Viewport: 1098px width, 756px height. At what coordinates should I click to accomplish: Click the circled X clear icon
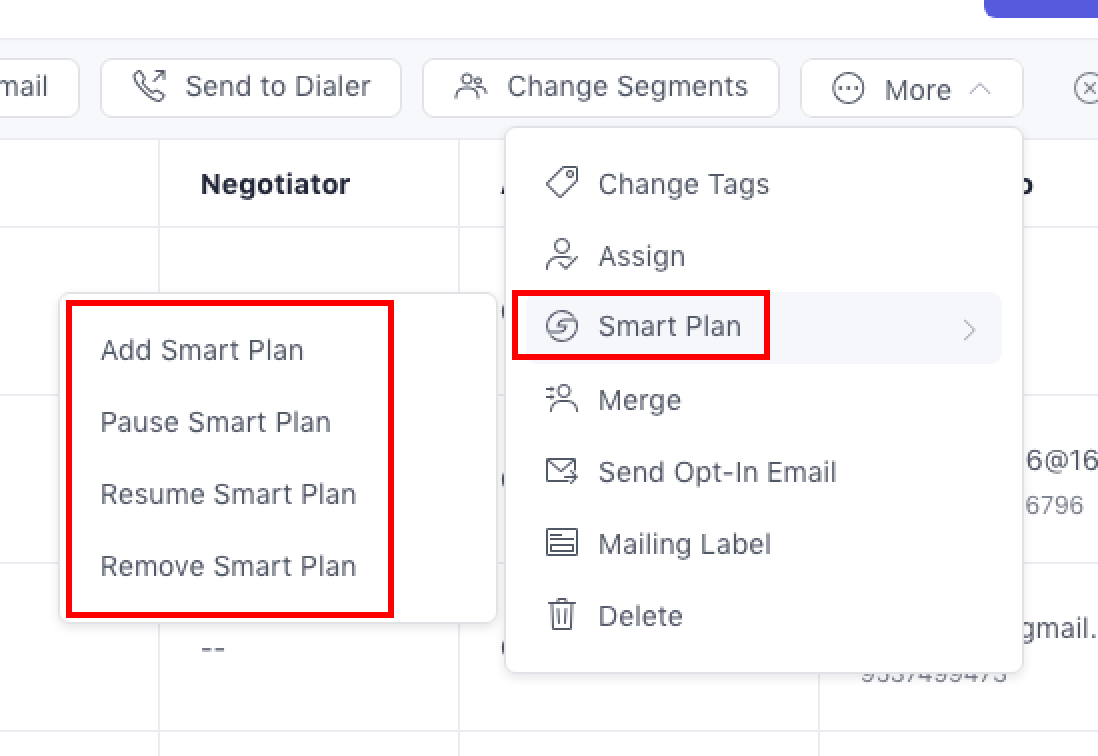coord(1085,89)
